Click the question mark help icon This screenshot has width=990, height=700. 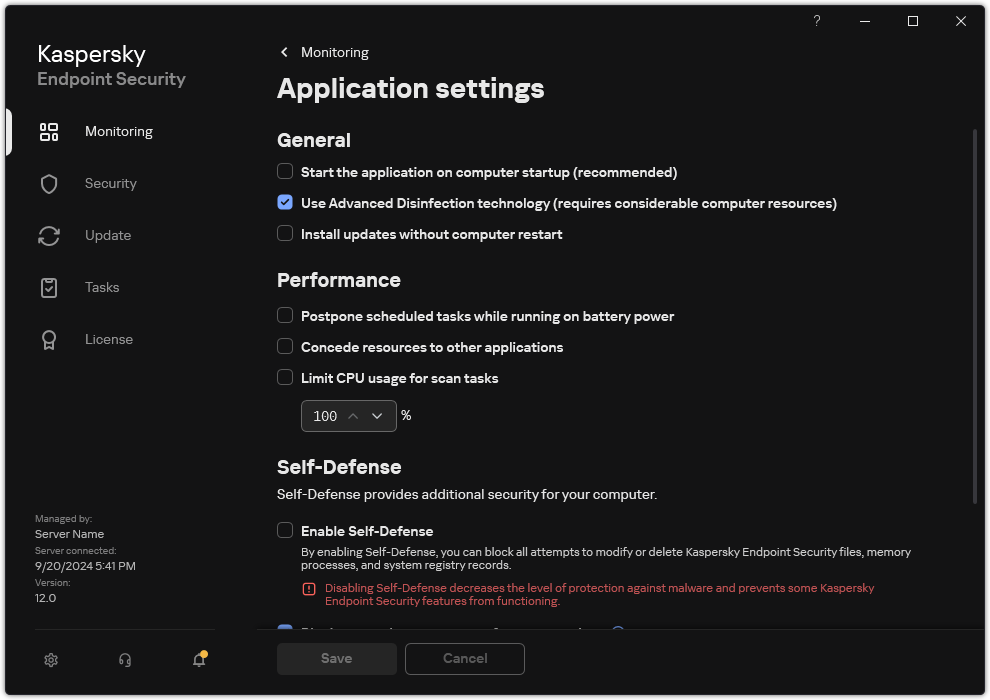[x=817, y=21]
